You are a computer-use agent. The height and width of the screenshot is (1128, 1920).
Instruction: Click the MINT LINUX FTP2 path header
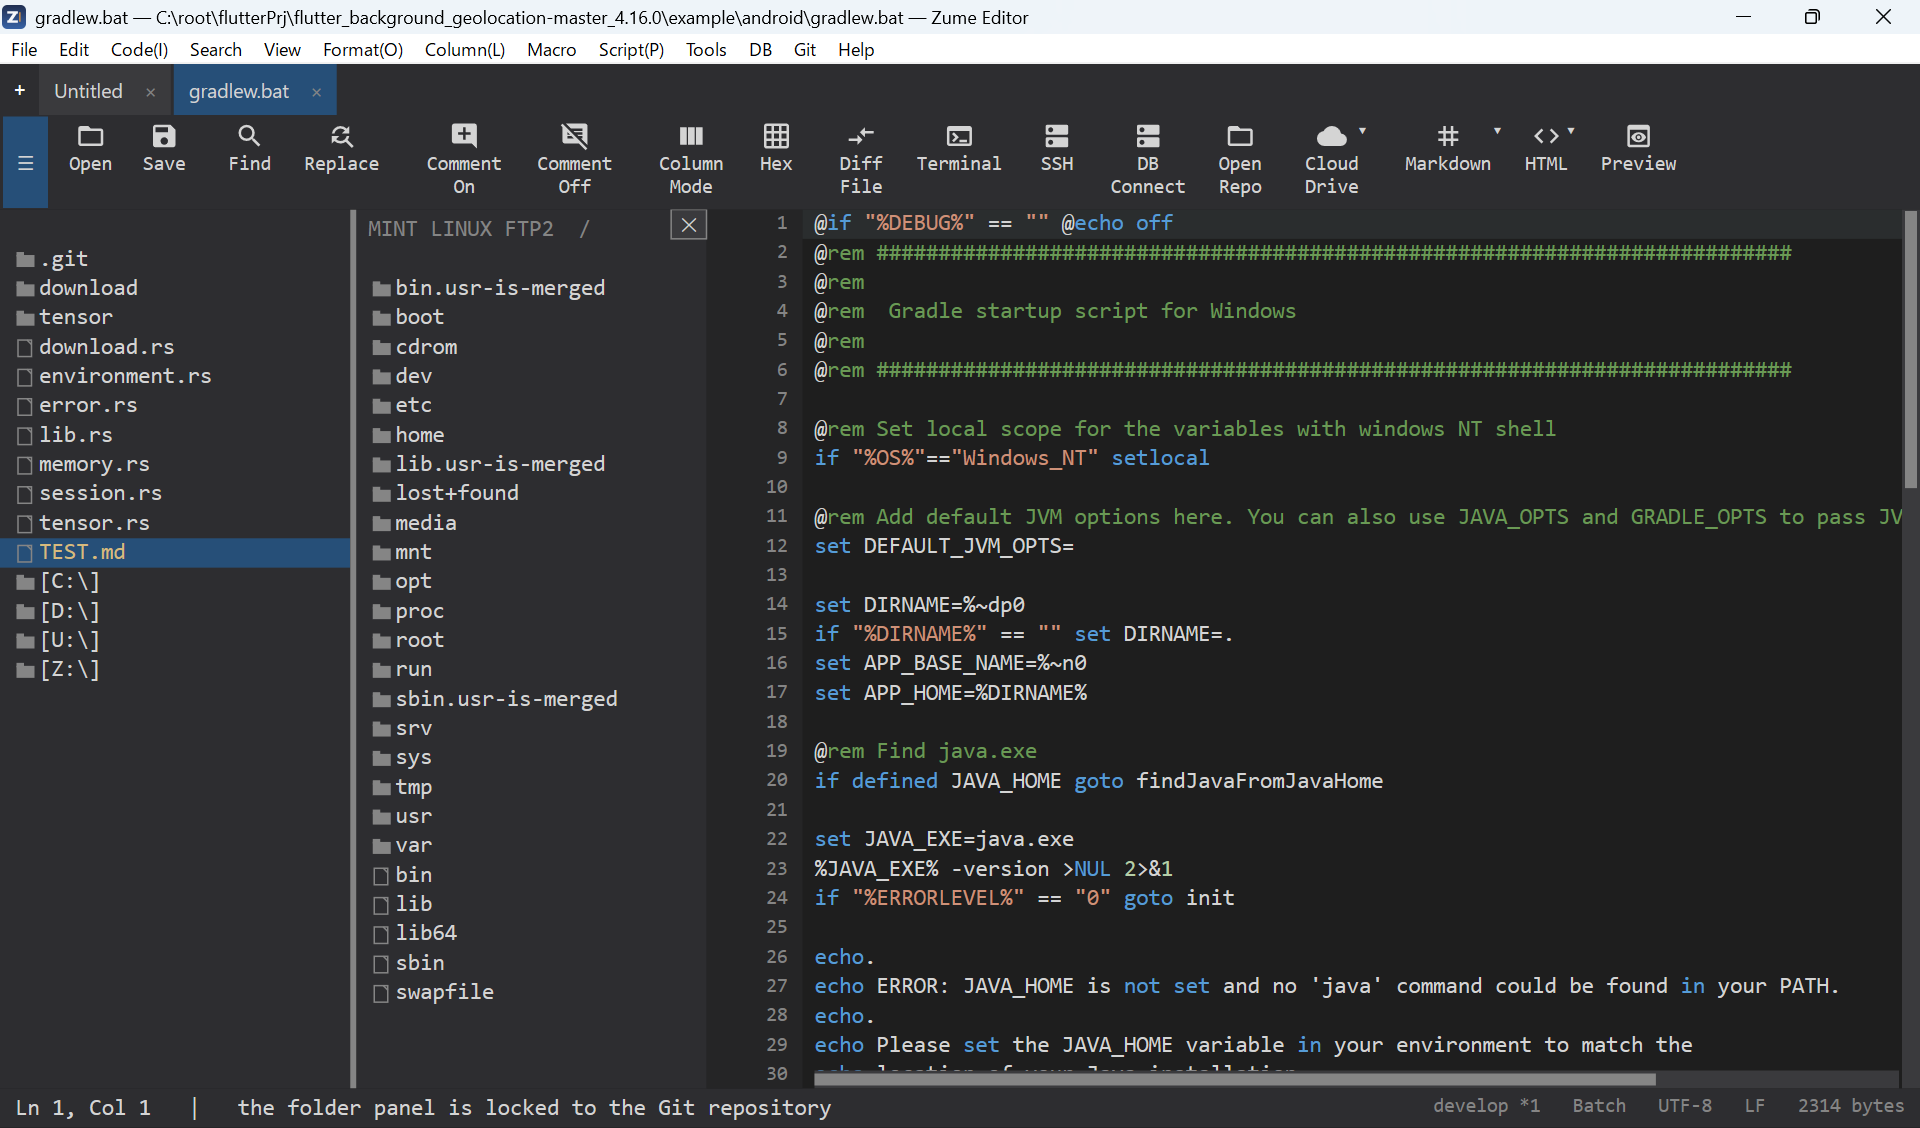pyautogui.click(x=478, y=229)
